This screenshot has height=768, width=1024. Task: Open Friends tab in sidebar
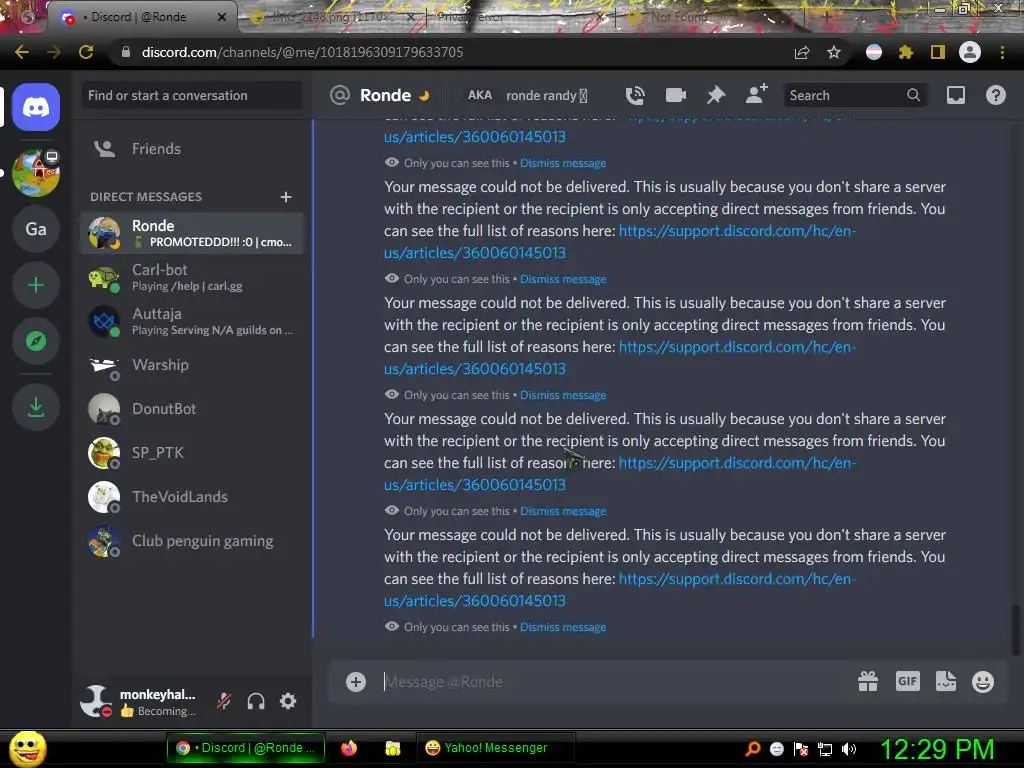coord(192,149)
